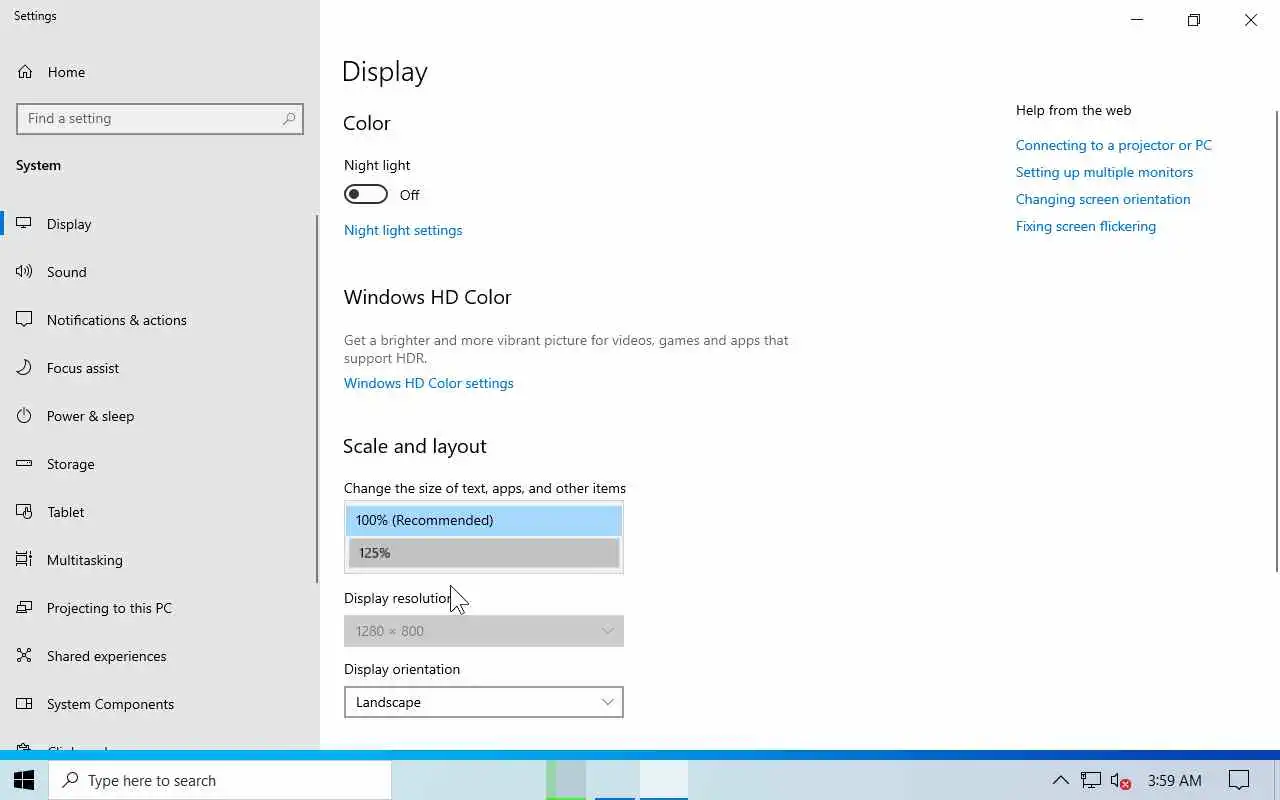This screenshot has width=1280, height=800.
Task: Click the System Components icon
Action: coord(25,704)
